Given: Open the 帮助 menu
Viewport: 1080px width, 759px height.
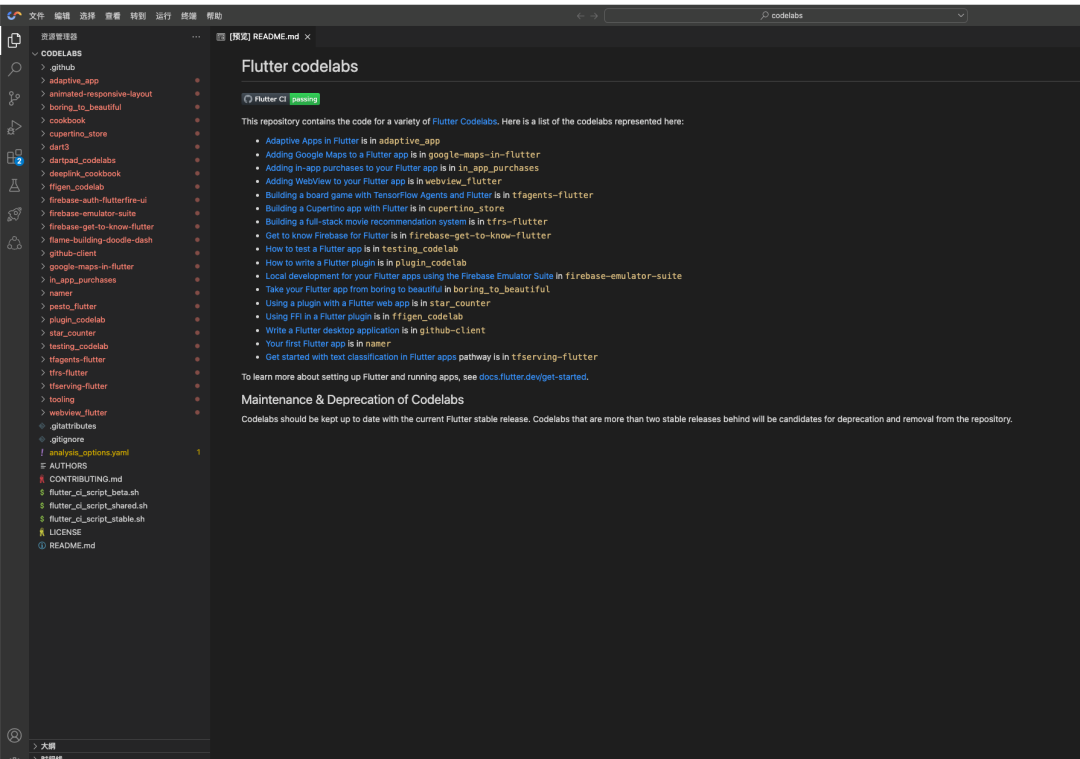Looking at the screenshot, I should pos(214,16).
